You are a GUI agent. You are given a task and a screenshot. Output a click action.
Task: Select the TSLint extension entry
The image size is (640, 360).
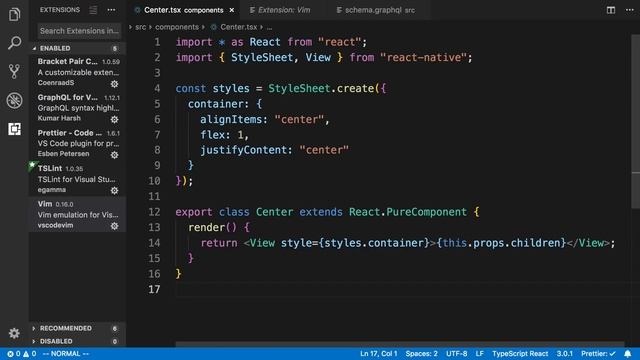click(78, 179)
